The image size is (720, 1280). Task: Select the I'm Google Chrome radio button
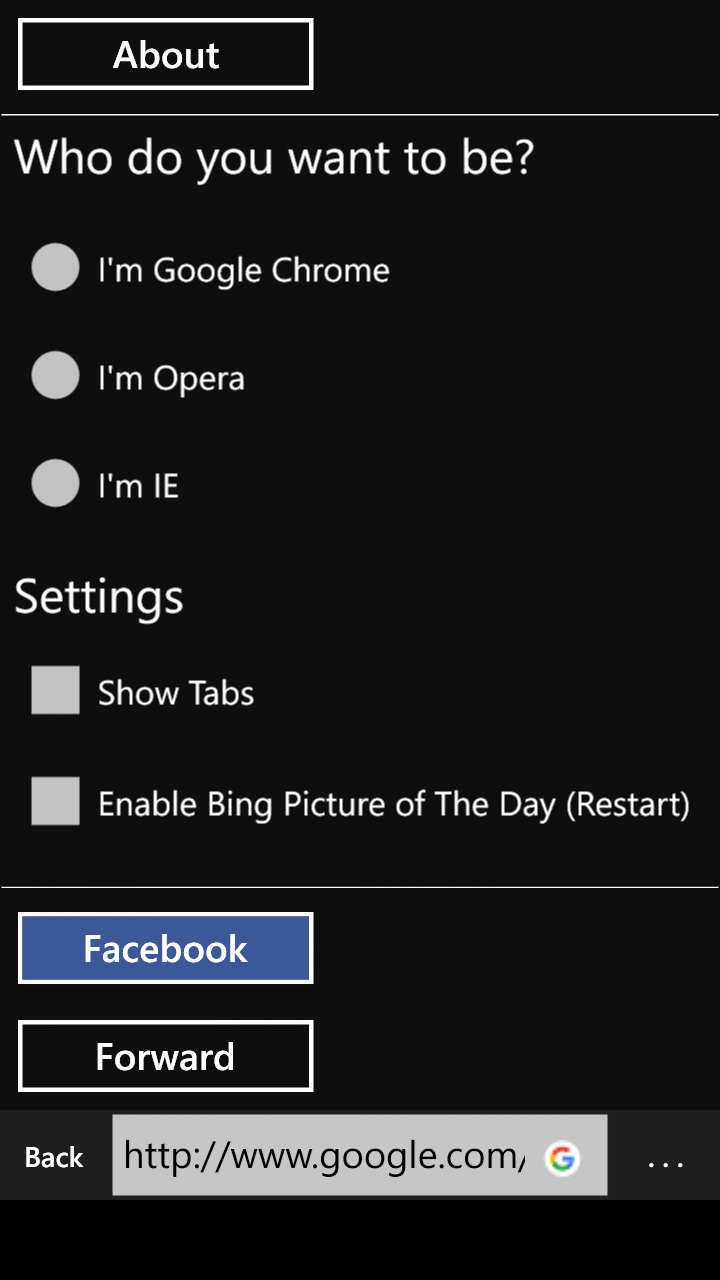point(55,268)
